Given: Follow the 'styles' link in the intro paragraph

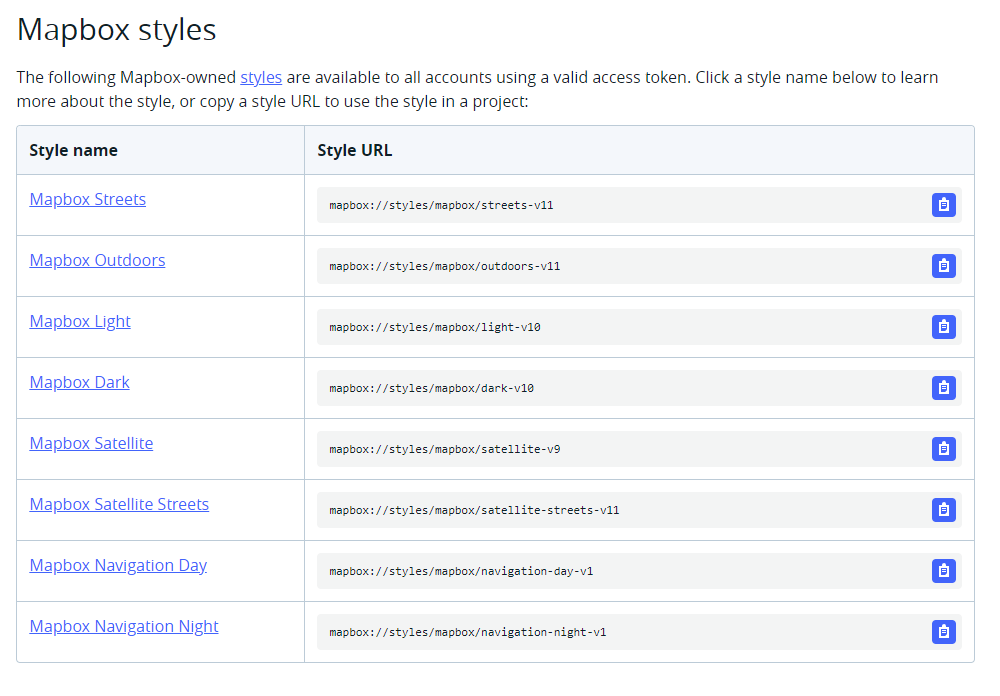Looking at the screenshot, I should pyautogui.click(x=261, y=77).
